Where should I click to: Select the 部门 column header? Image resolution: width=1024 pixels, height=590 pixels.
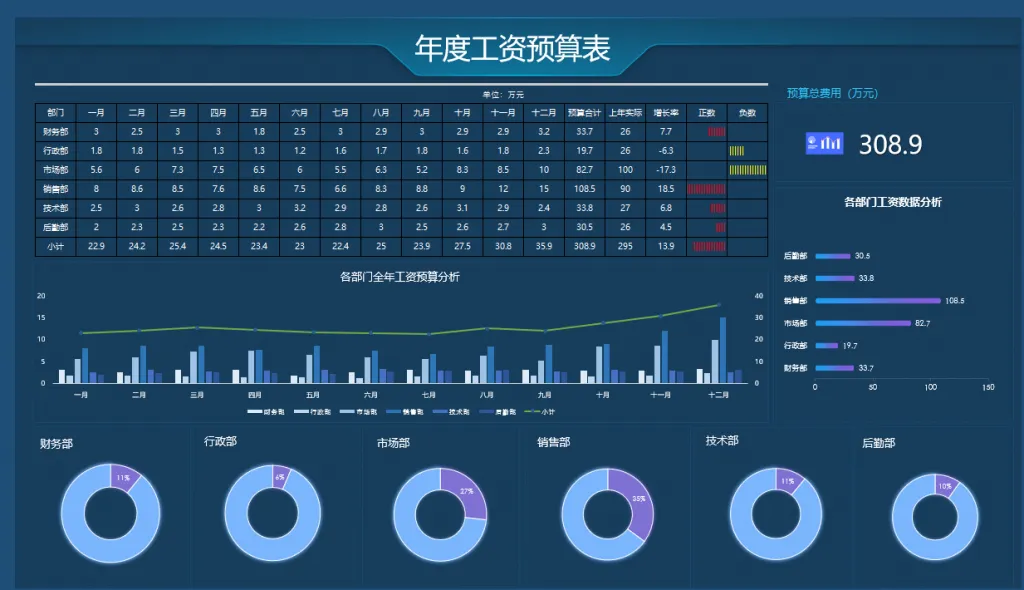[55, 113]
